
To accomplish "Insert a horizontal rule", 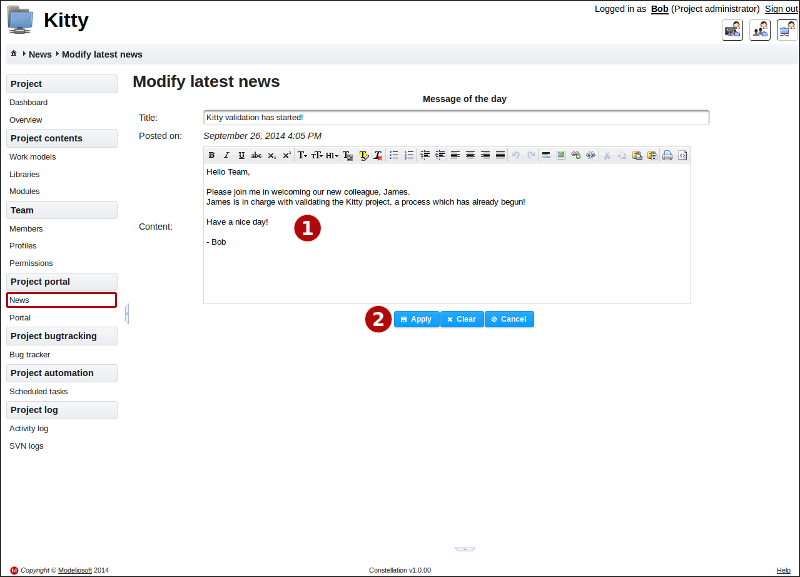I will pos(546,155).
